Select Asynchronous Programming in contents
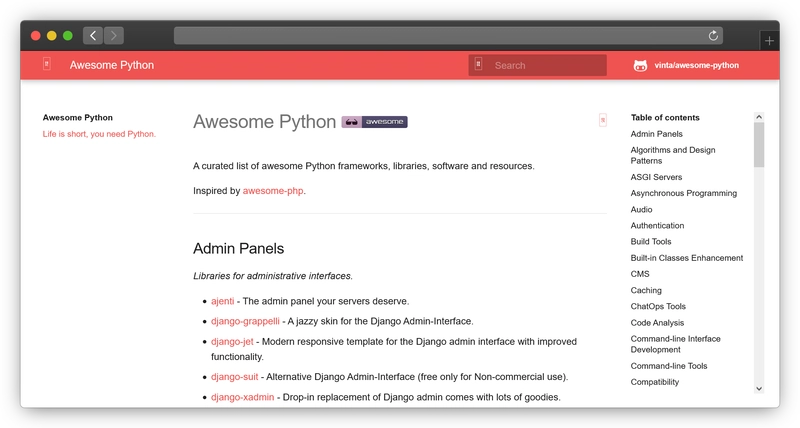Screen dimensions: 800x428 684,193
